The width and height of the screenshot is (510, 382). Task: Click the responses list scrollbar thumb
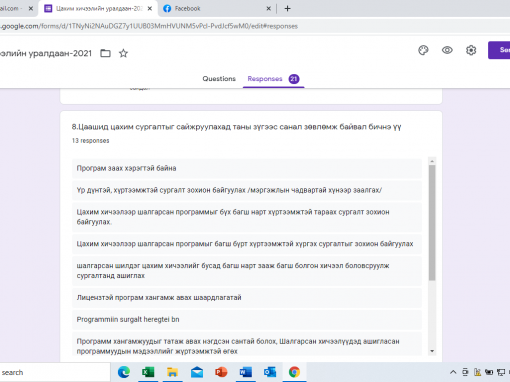coord(432,223)
